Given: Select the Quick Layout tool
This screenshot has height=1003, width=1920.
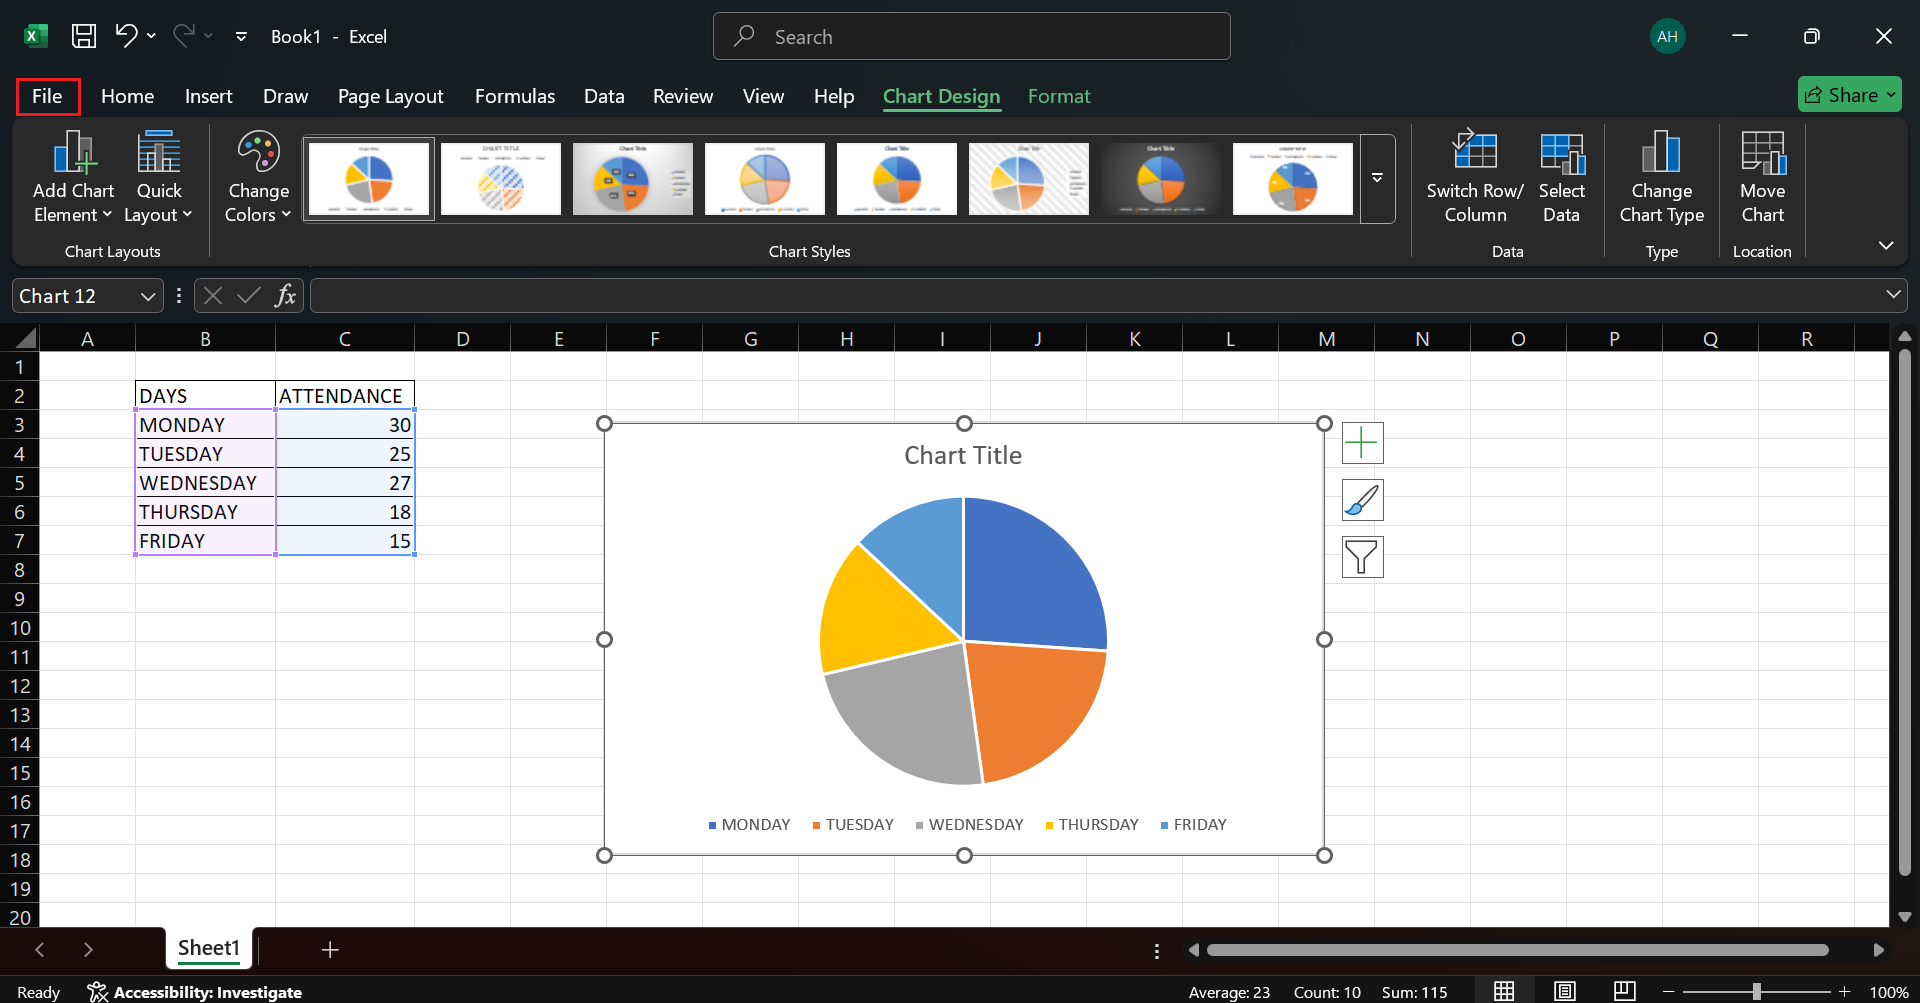Looking at the screenshot, I should pyautogui.click(x=157, y=177).
